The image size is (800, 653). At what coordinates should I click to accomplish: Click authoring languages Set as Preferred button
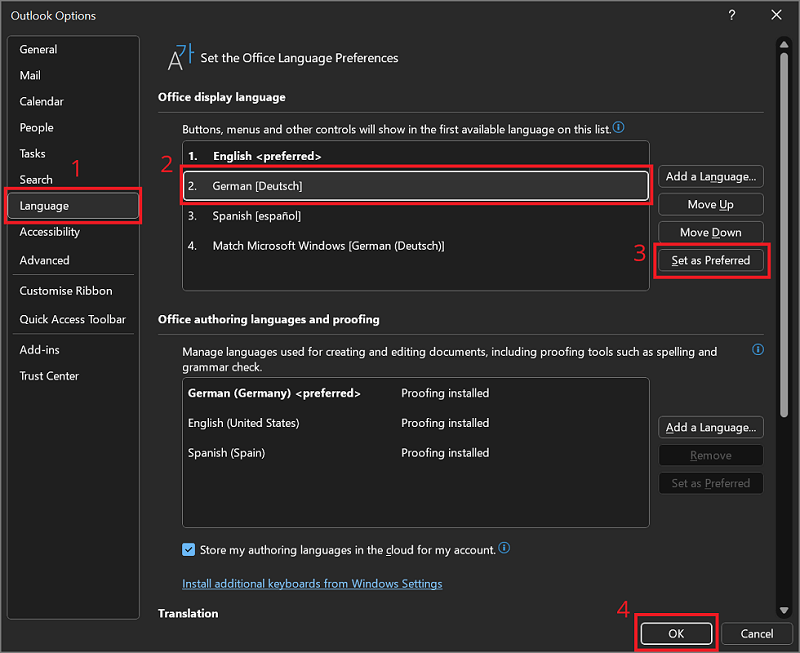711,483
